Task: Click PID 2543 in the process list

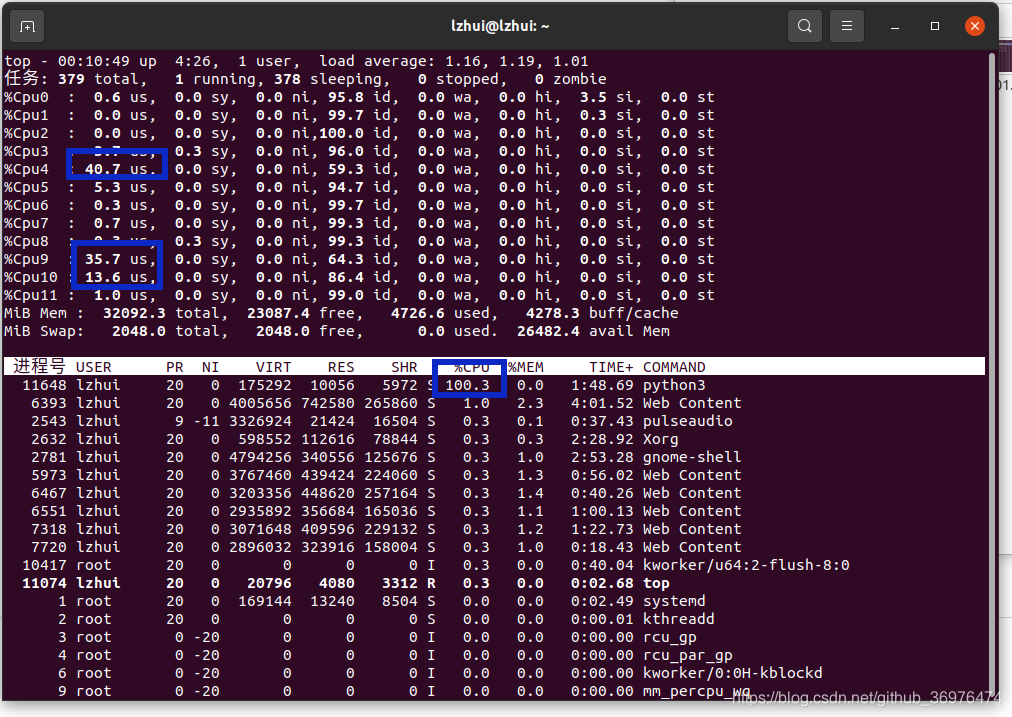Action: 48,421
